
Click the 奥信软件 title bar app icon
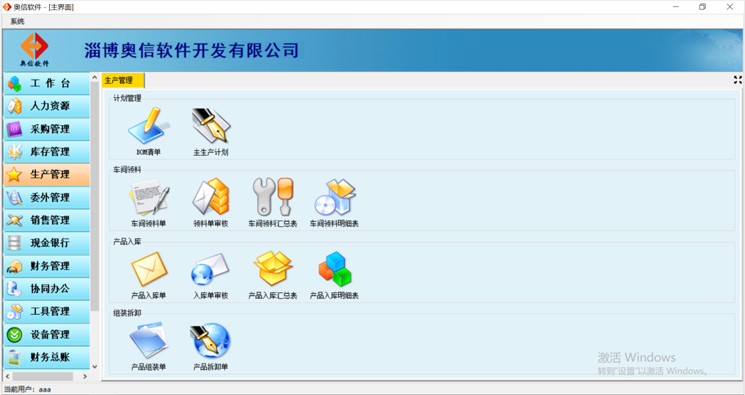(x=7, y=7)
